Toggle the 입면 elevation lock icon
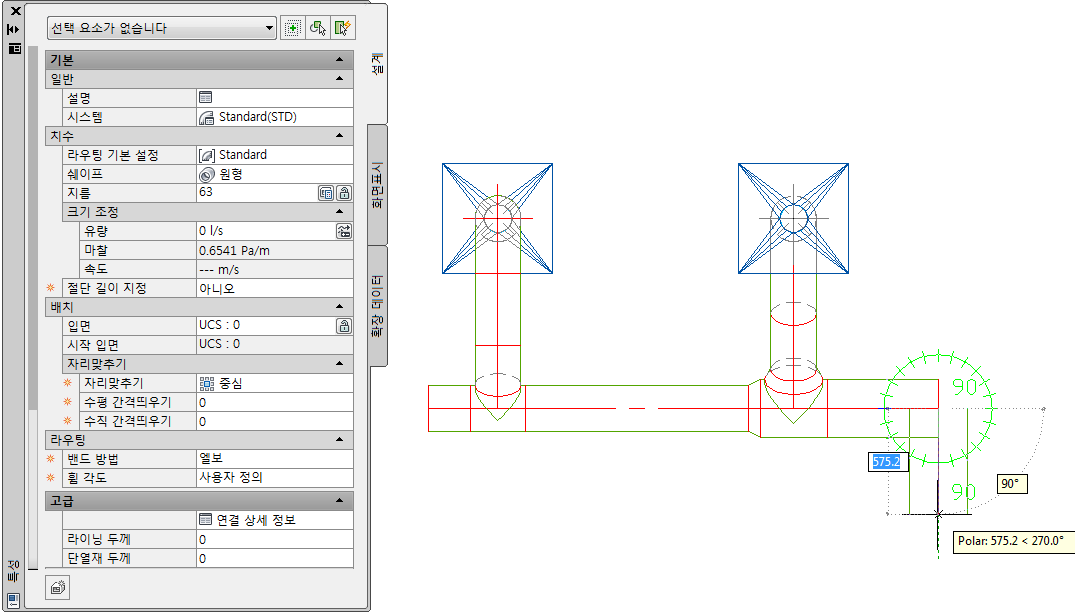 point(344,326)
